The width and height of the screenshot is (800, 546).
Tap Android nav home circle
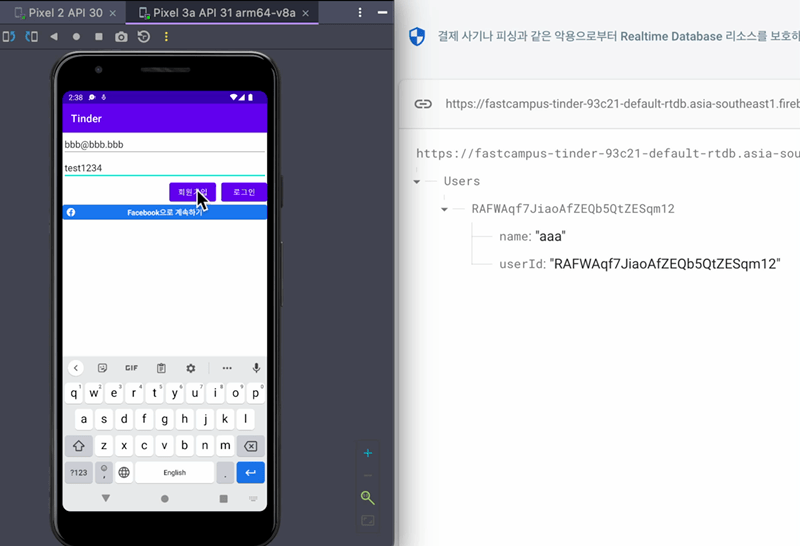tap(164, 499)
